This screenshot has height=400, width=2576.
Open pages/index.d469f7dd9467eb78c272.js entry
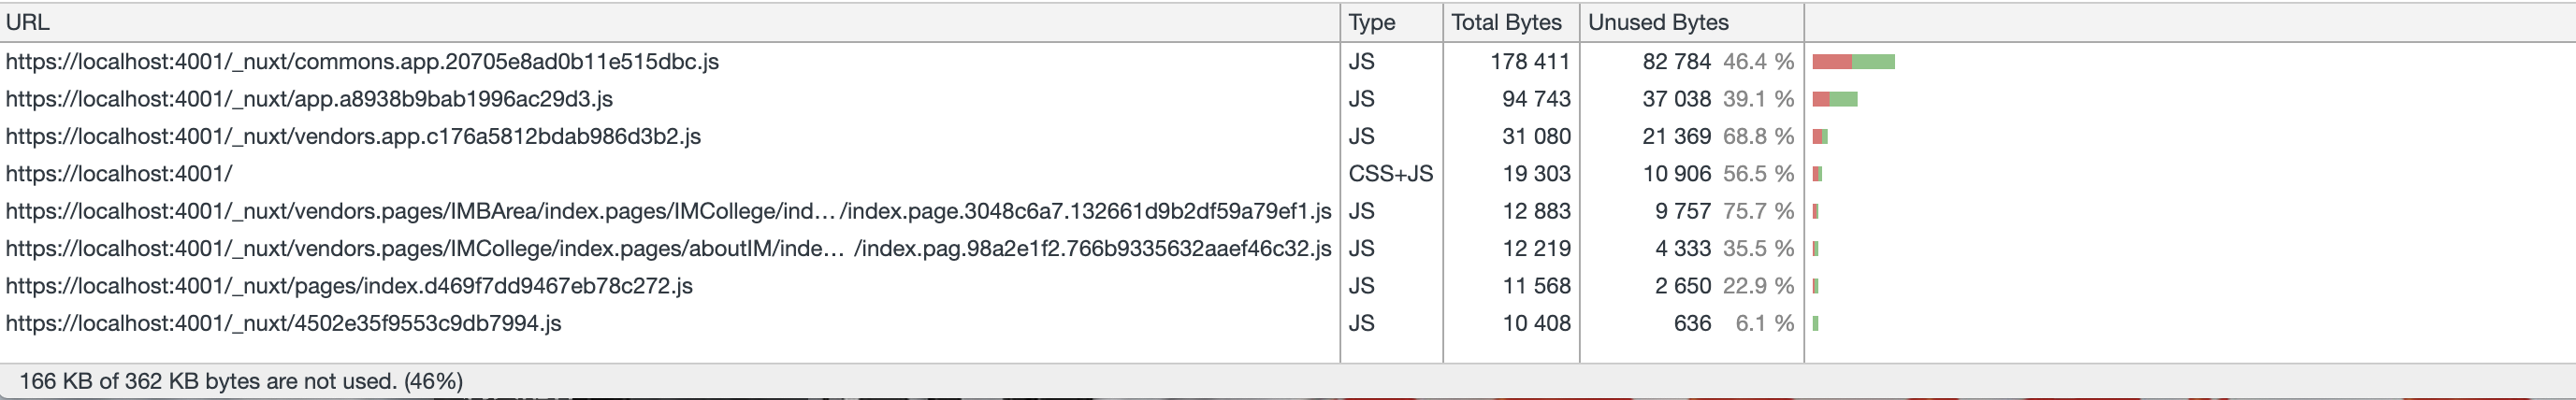click(x=349, y=286)
